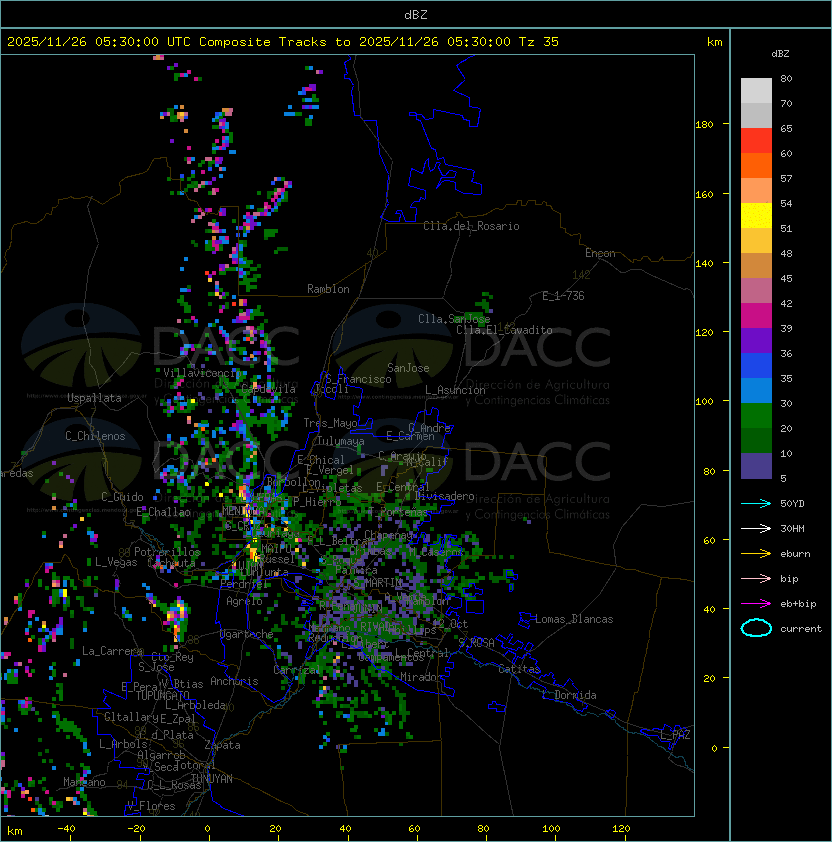Click the 'Catitas' map label
The height and width of the screenshot is (842, 832).
pyautogui.click(x=519, y=669)
